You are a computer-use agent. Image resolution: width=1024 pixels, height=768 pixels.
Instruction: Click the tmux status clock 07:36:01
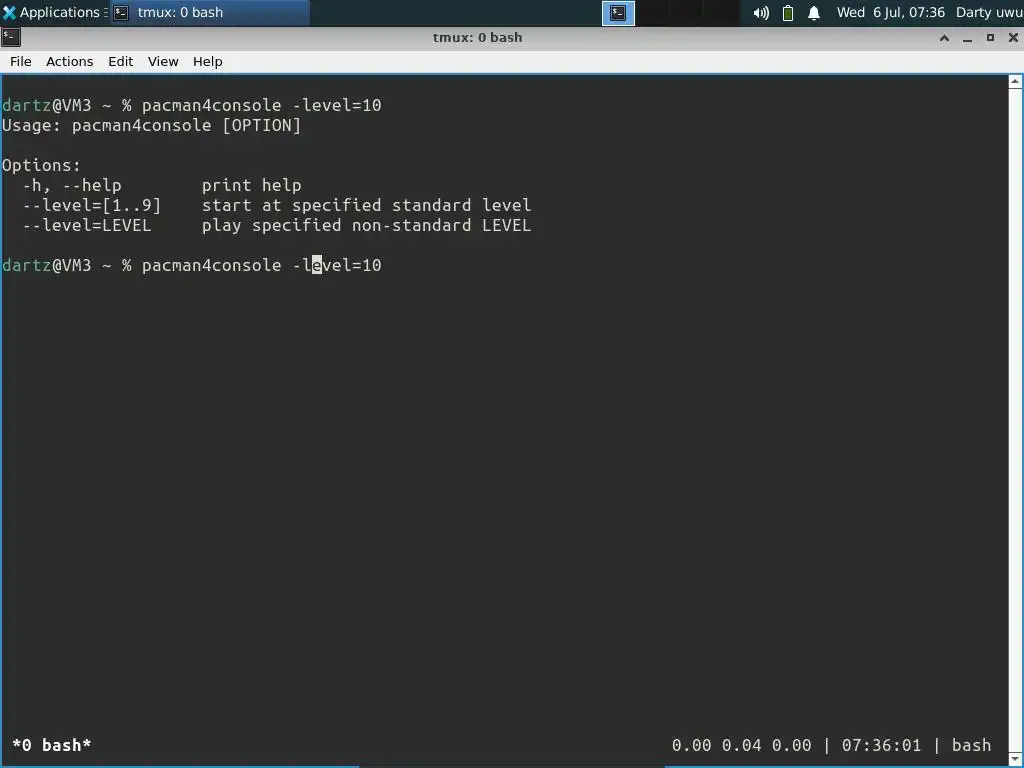881,745
